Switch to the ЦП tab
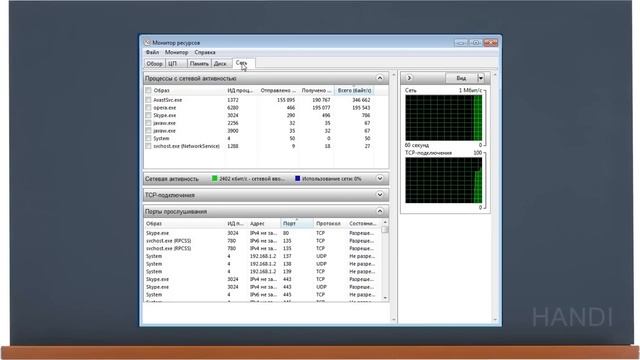Viewport: 640px width, 360px height. click(x=176, y=64)
